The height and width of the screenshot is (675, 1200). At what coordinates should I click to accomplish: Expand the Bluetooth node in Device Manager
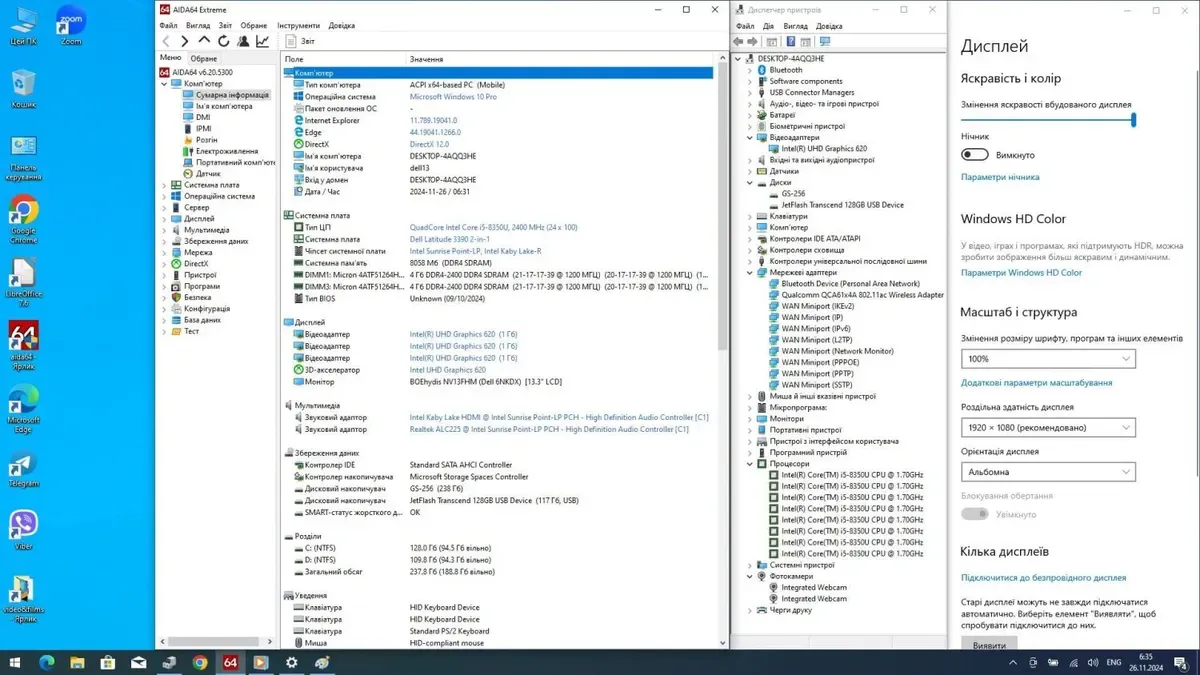750,70
